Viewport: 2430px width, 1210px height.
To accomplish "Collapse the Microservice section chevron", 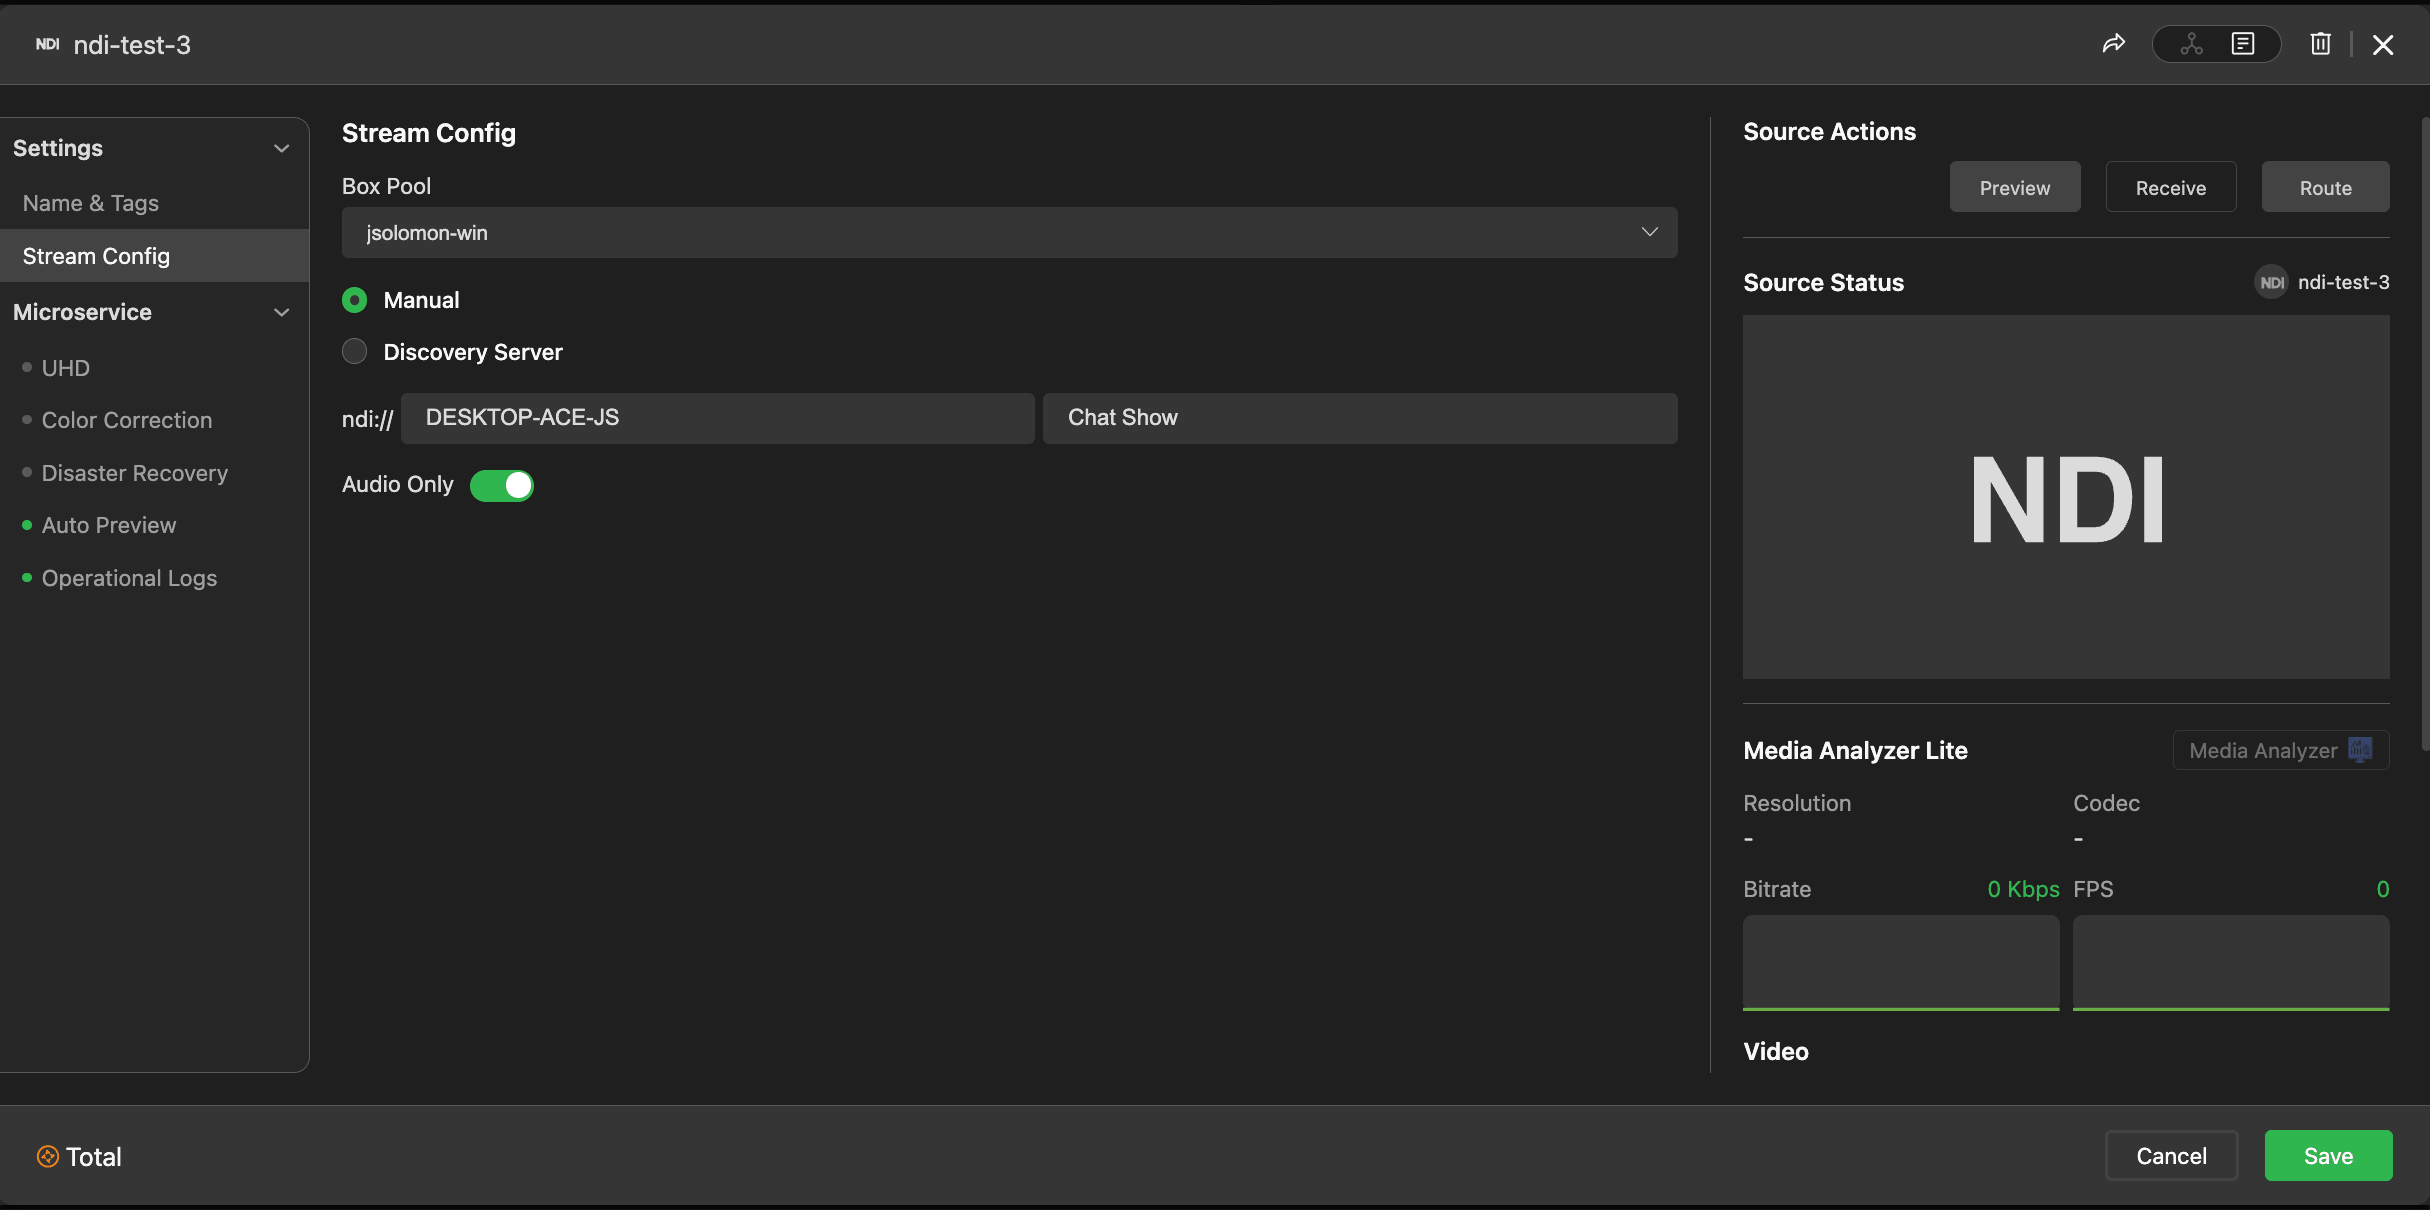I will tap(282, 312).
